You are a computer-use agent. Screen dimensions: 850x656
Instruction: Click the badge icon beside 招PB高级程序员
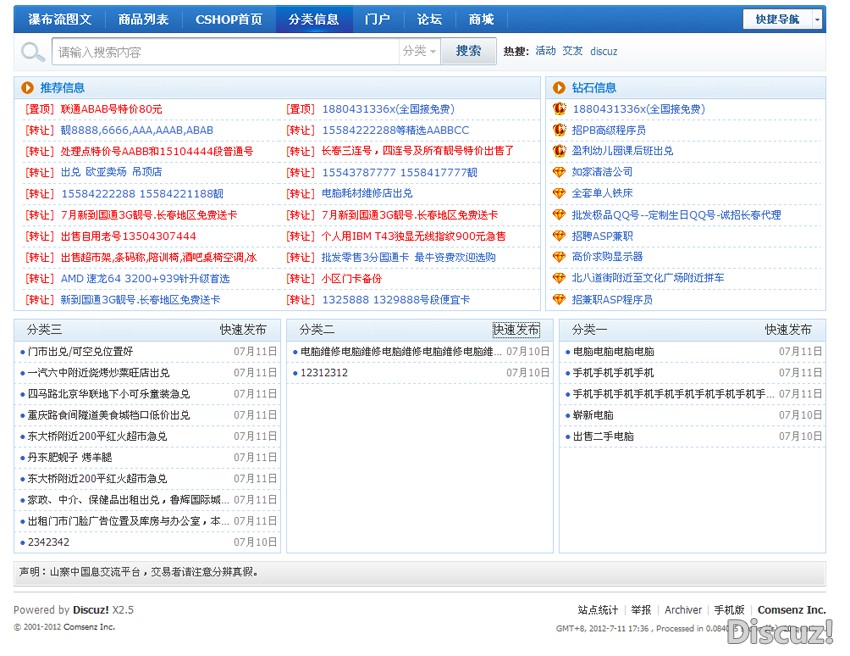(x=560, y=130)
